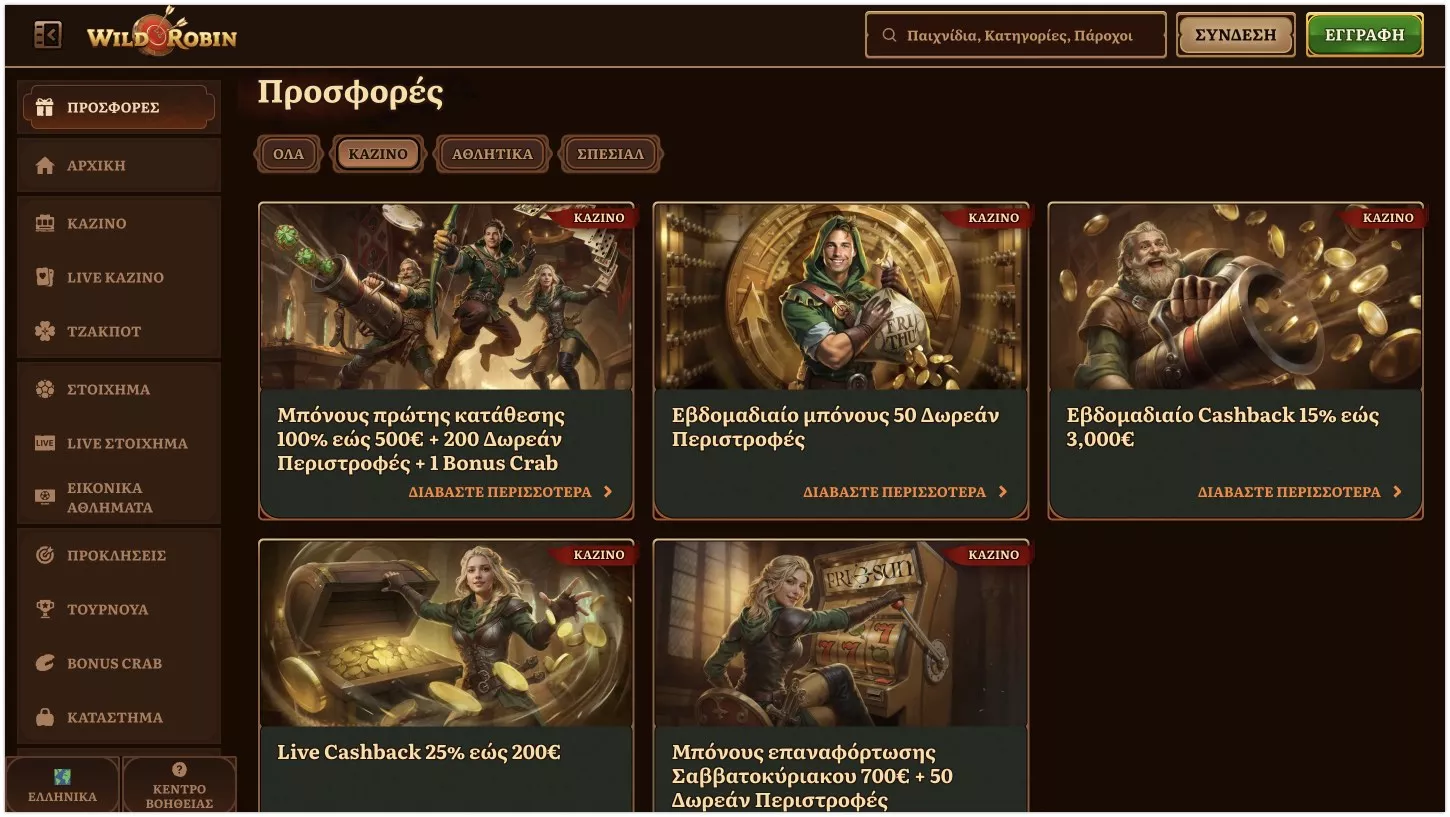1450x817 pixels.
Task: Open the Ελληνικά language selector
Action: tap(63, 785)
